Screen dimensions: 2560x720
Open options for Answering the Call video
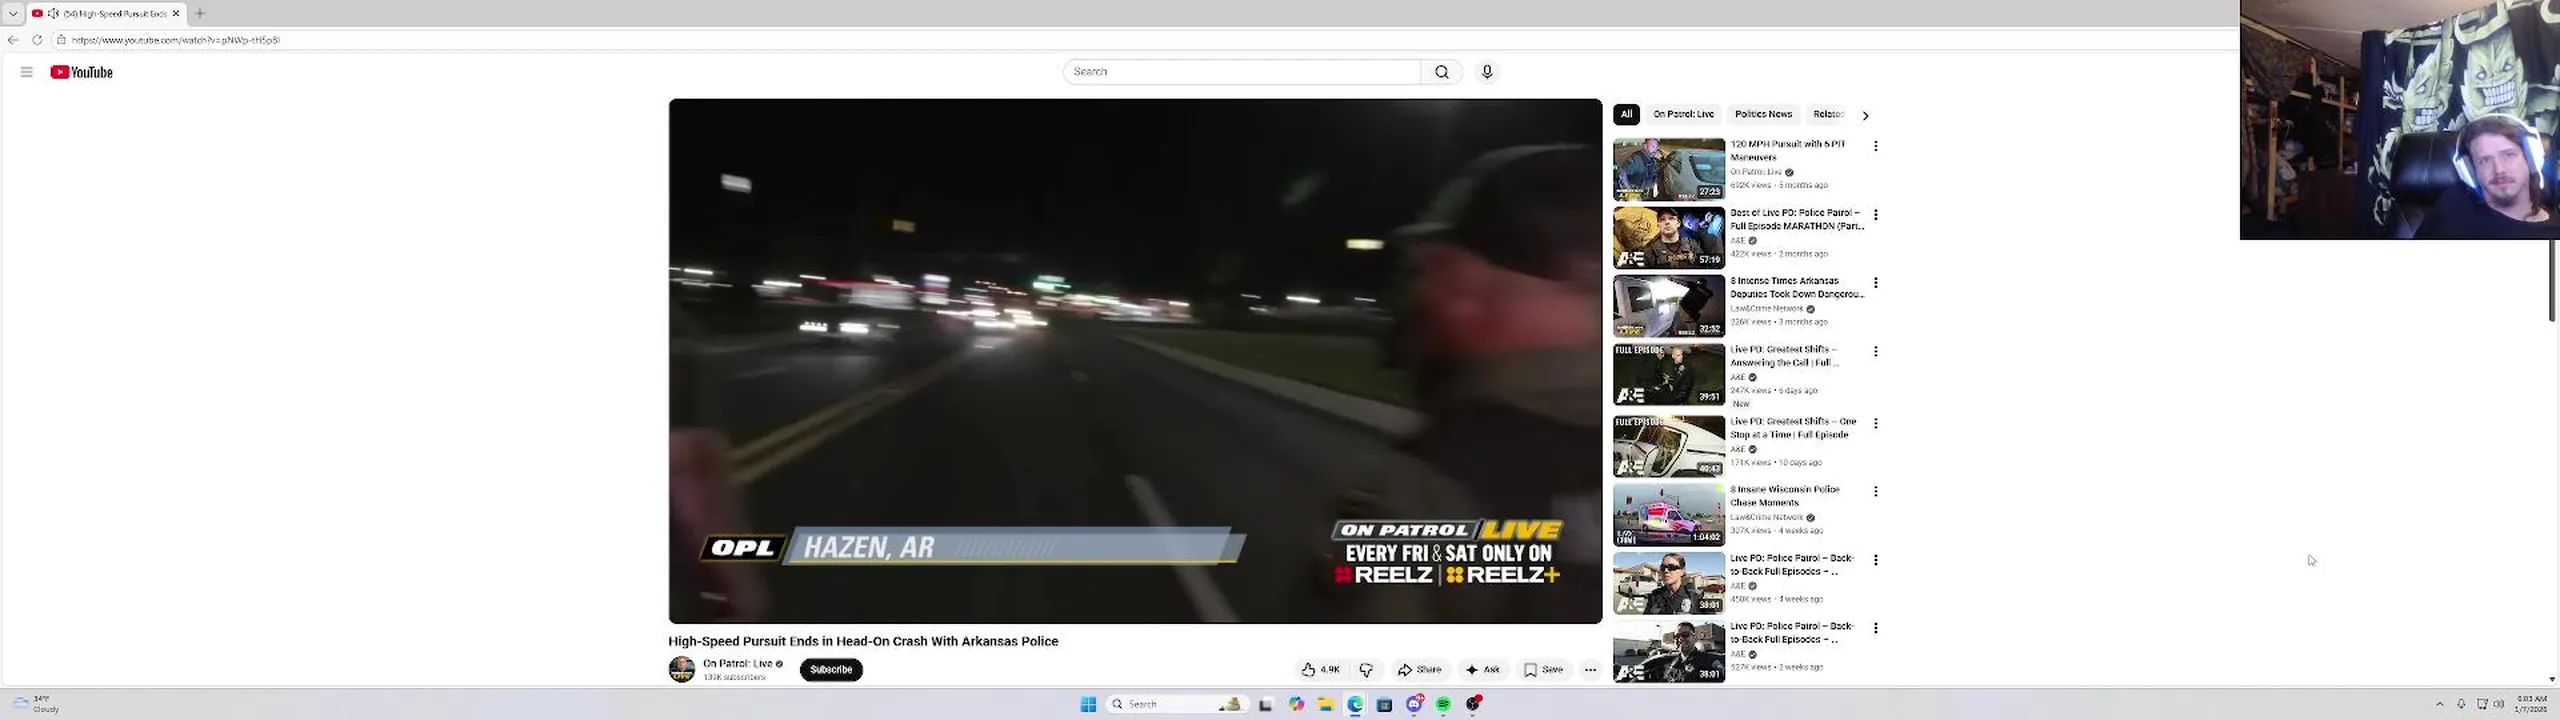pos(1875,351)
